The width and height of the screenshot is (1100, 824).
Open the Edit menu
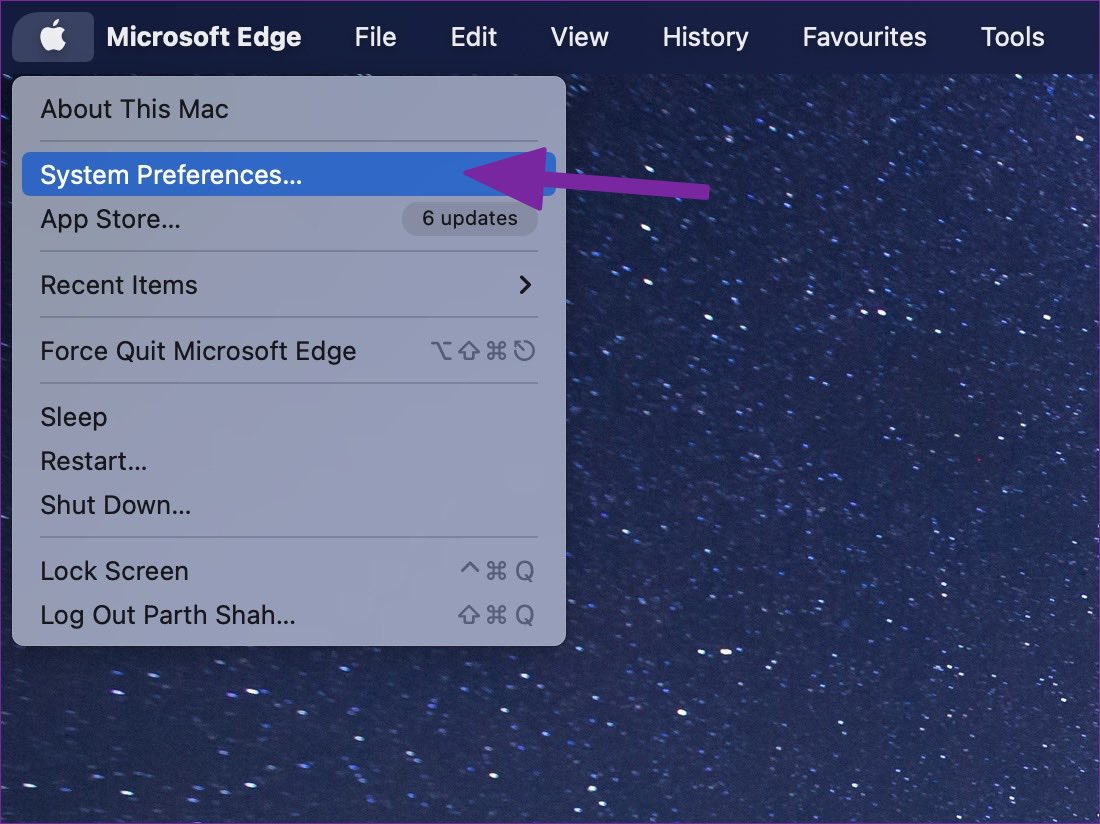pyautogui.click(x=474, y=36)
